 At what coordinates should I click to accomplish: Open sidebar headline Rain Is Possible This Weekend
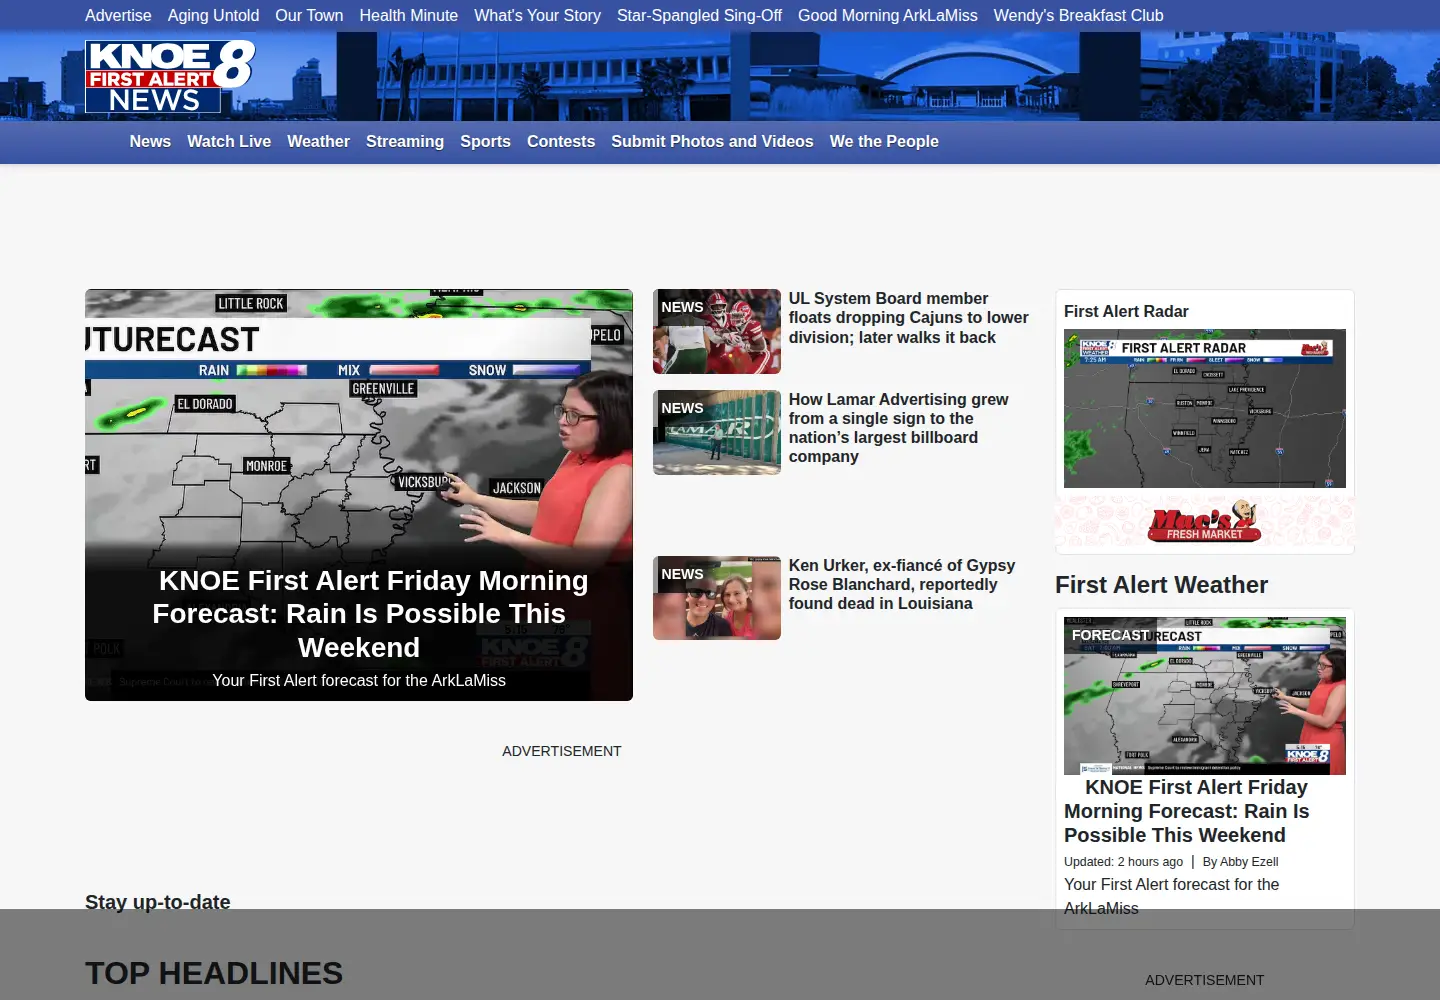click(x=1187, y=811)
